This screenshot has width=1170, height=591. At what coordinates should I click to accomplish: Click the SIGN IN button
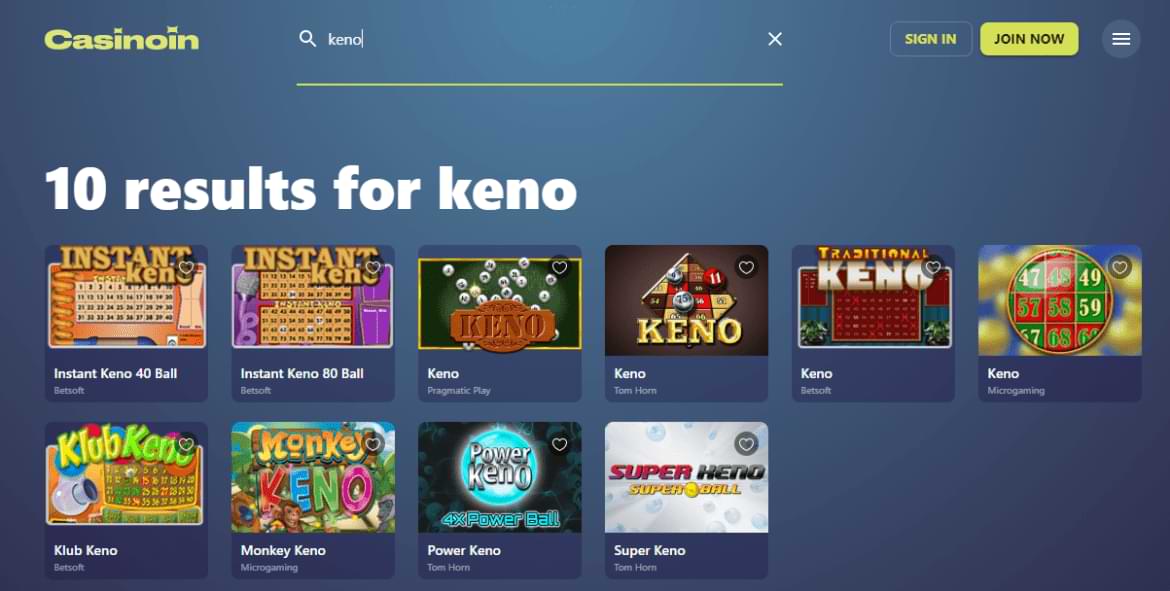(930, 39)
